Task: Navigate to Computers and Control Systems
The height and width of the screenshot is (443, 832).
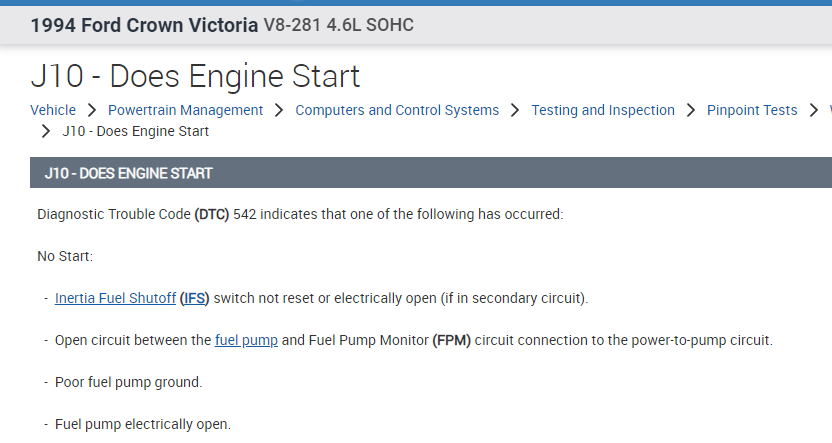Action: 397,110
